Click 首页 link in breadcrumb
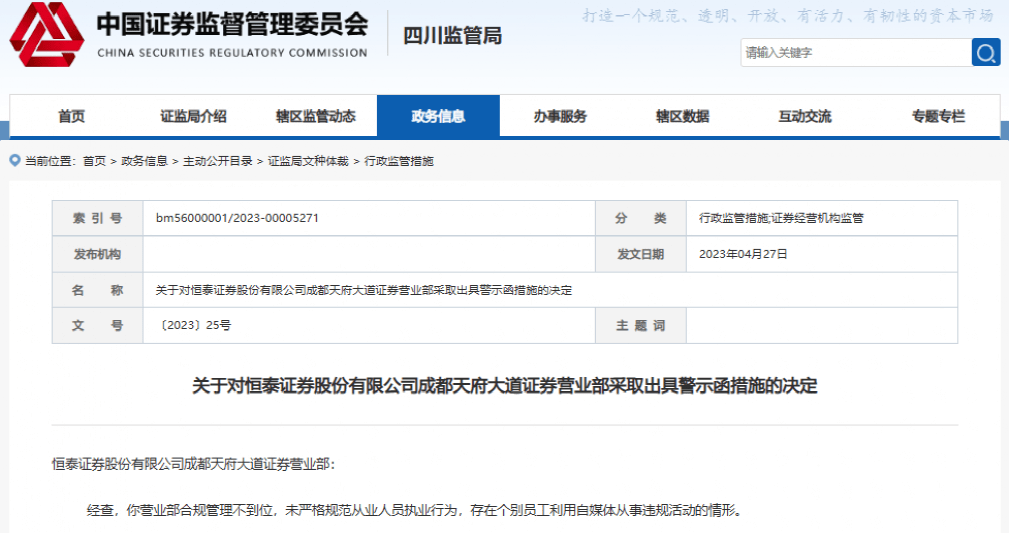 94,161
